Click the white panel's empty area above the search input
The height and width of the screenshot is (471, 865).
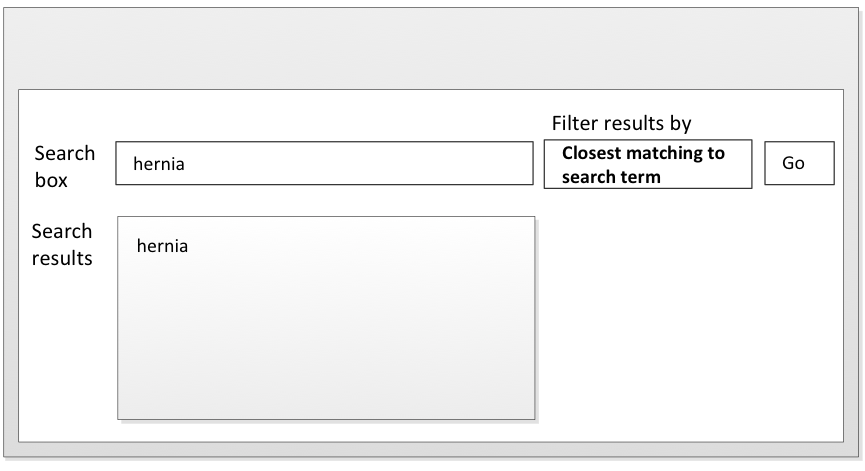[x=324, y=116]
